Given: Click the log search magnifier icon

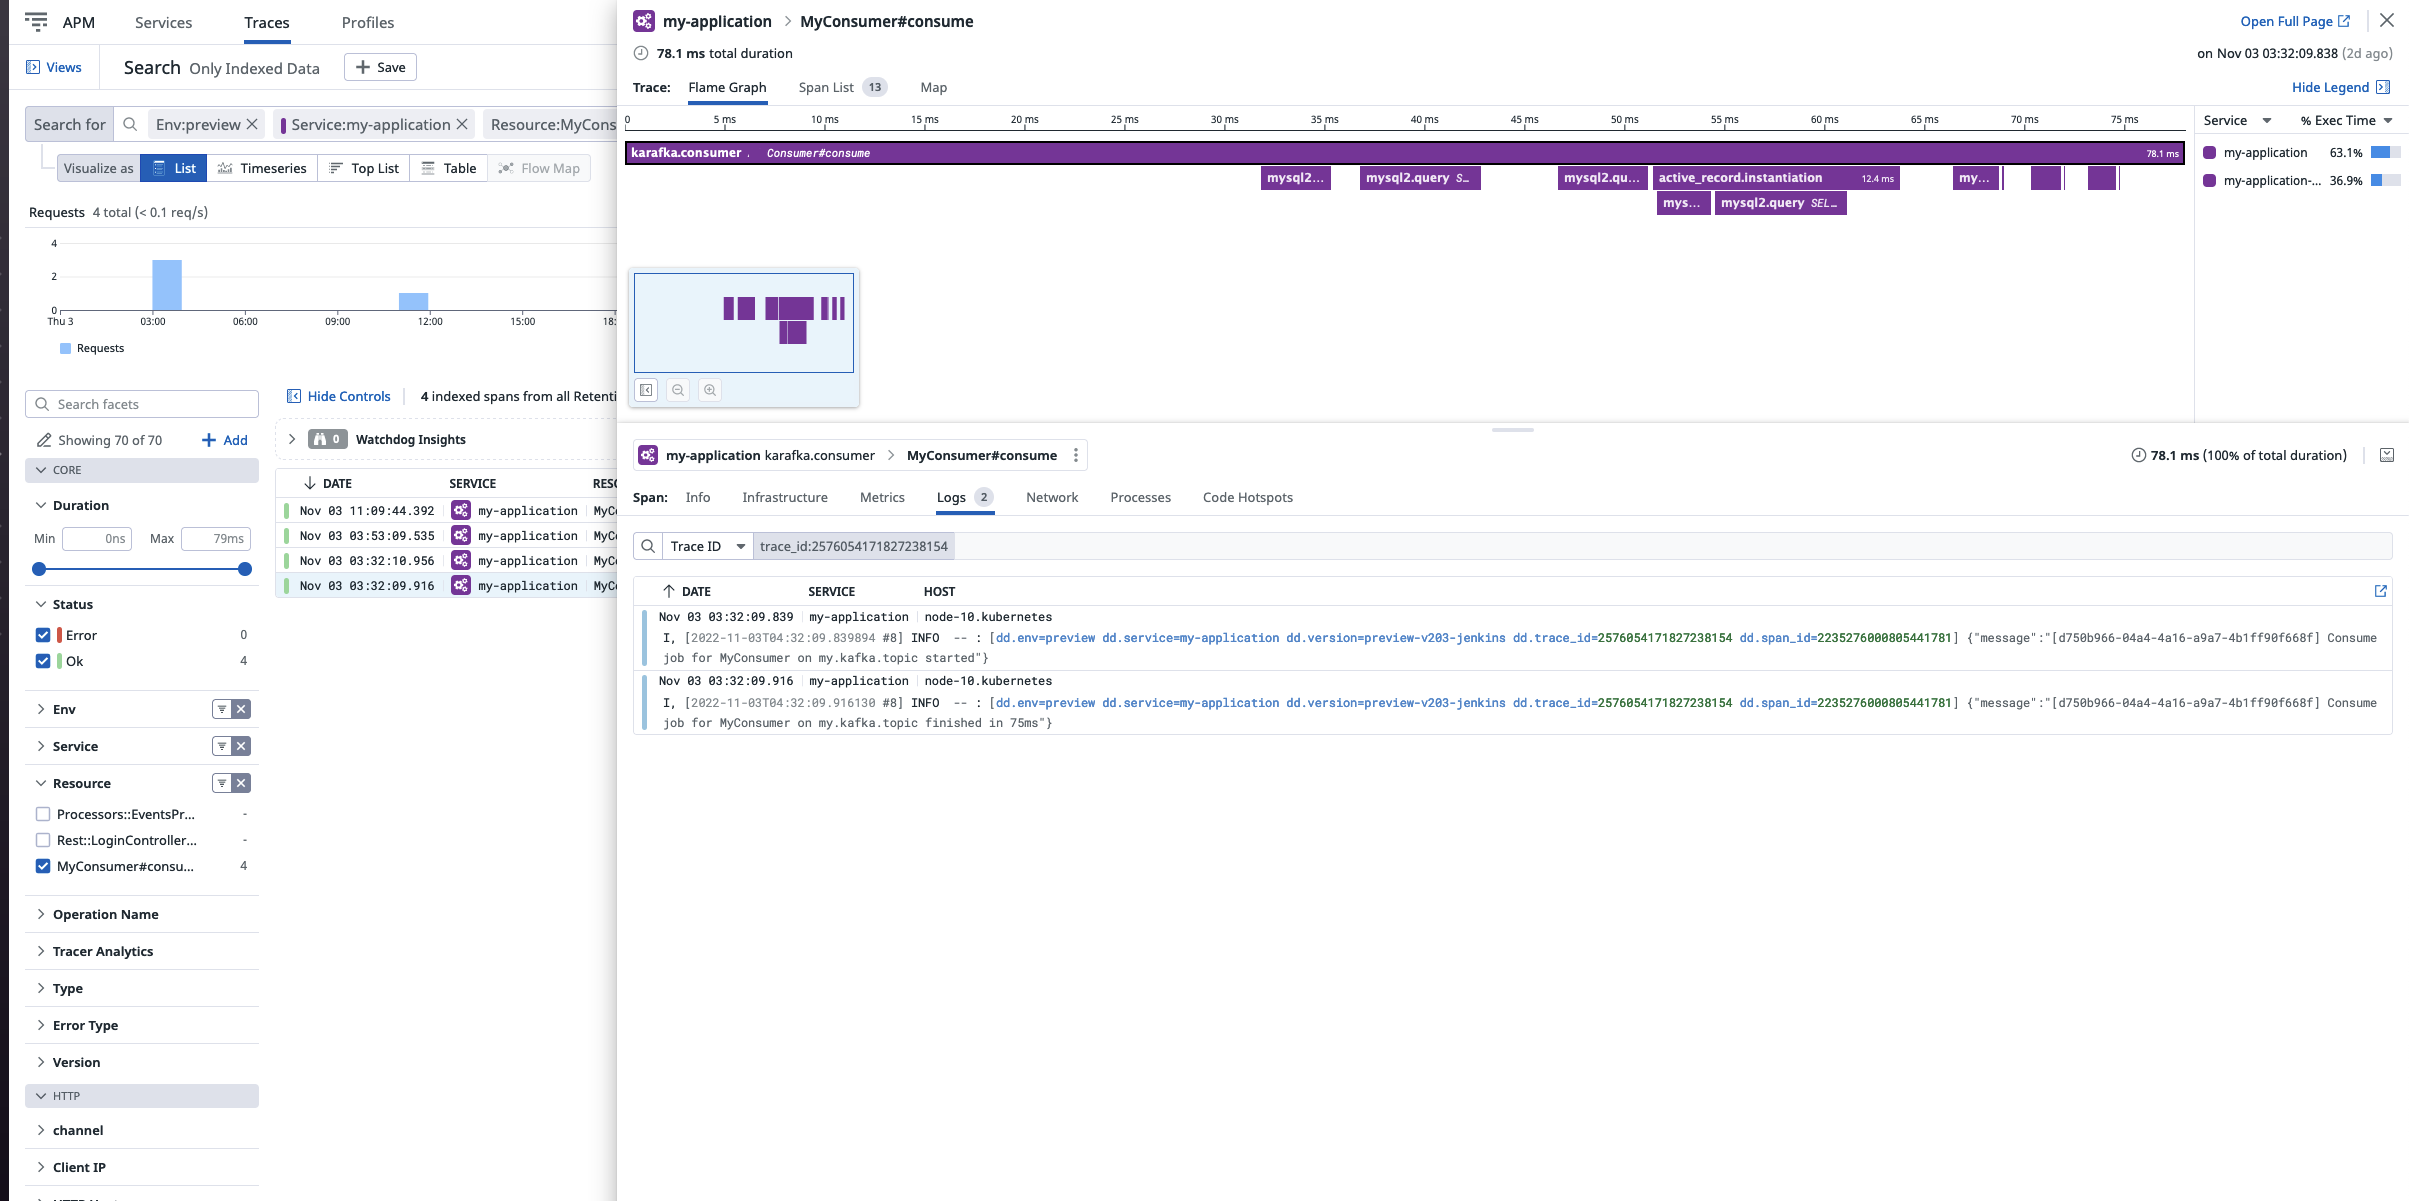Looking at the screenshot, I should [648, 546].
